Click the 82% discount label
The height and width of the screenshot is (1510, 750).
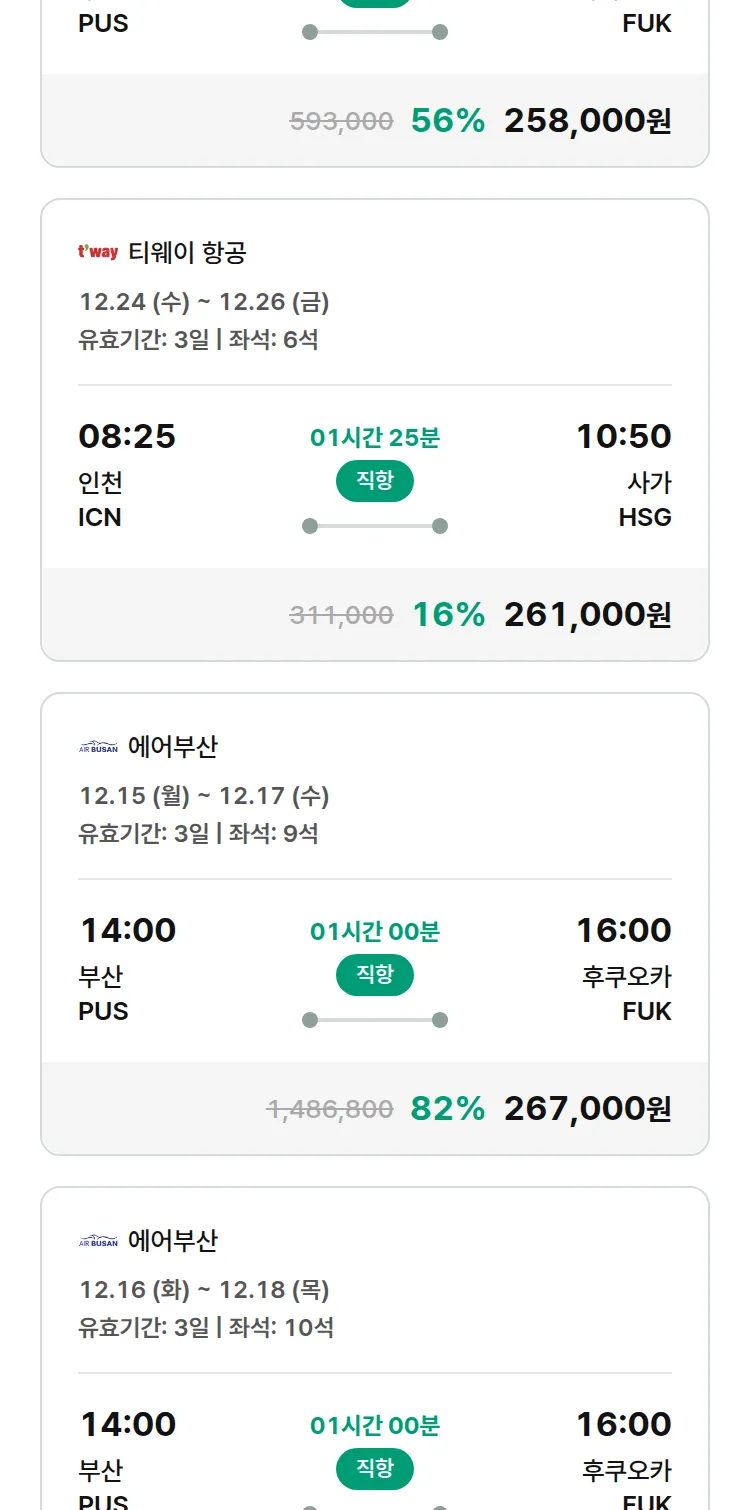(x=447, y=1109)
